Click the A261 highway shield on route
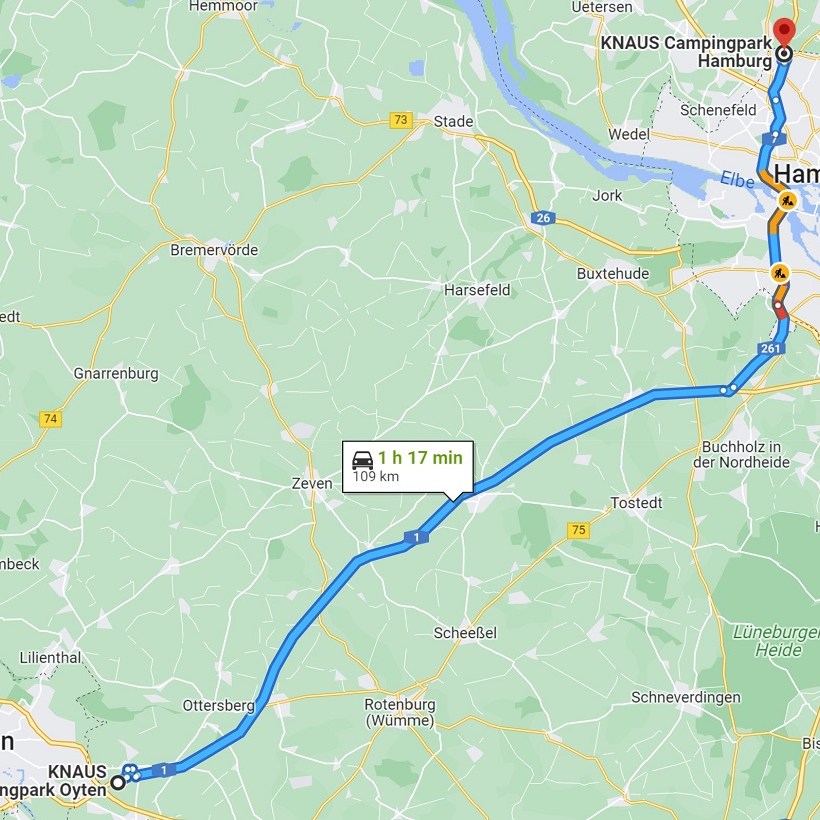The height and width of the screenshot is (820, 820). tap(771, 348)
